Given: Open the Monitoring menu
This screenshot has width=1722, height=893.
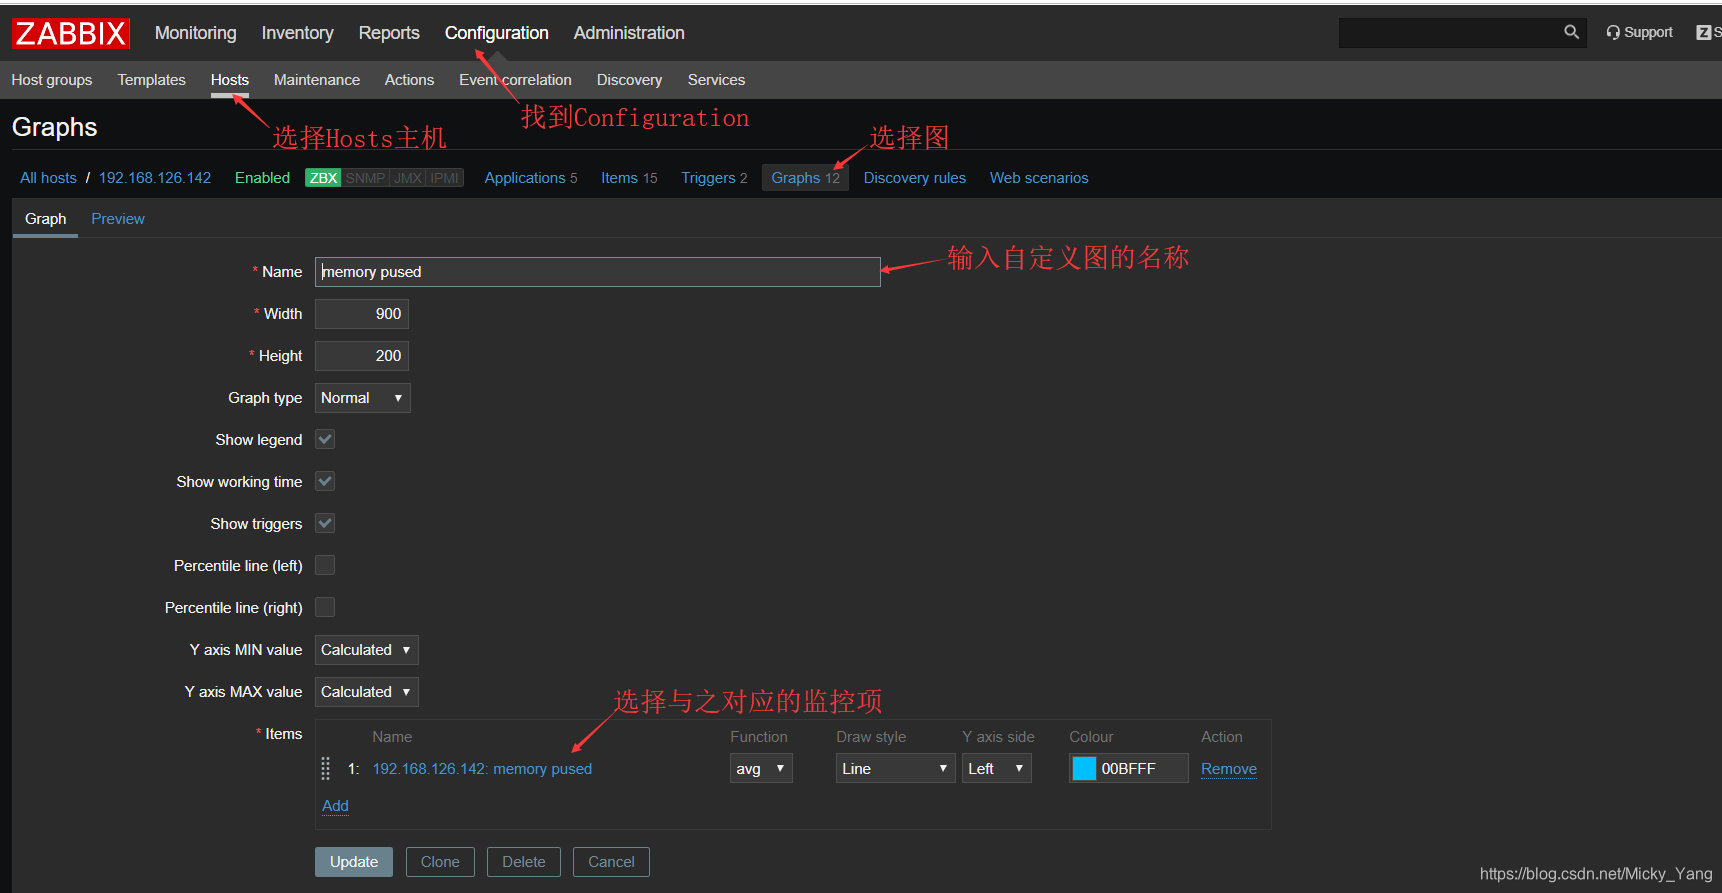Looking at the screenshot, I should 196,33.
